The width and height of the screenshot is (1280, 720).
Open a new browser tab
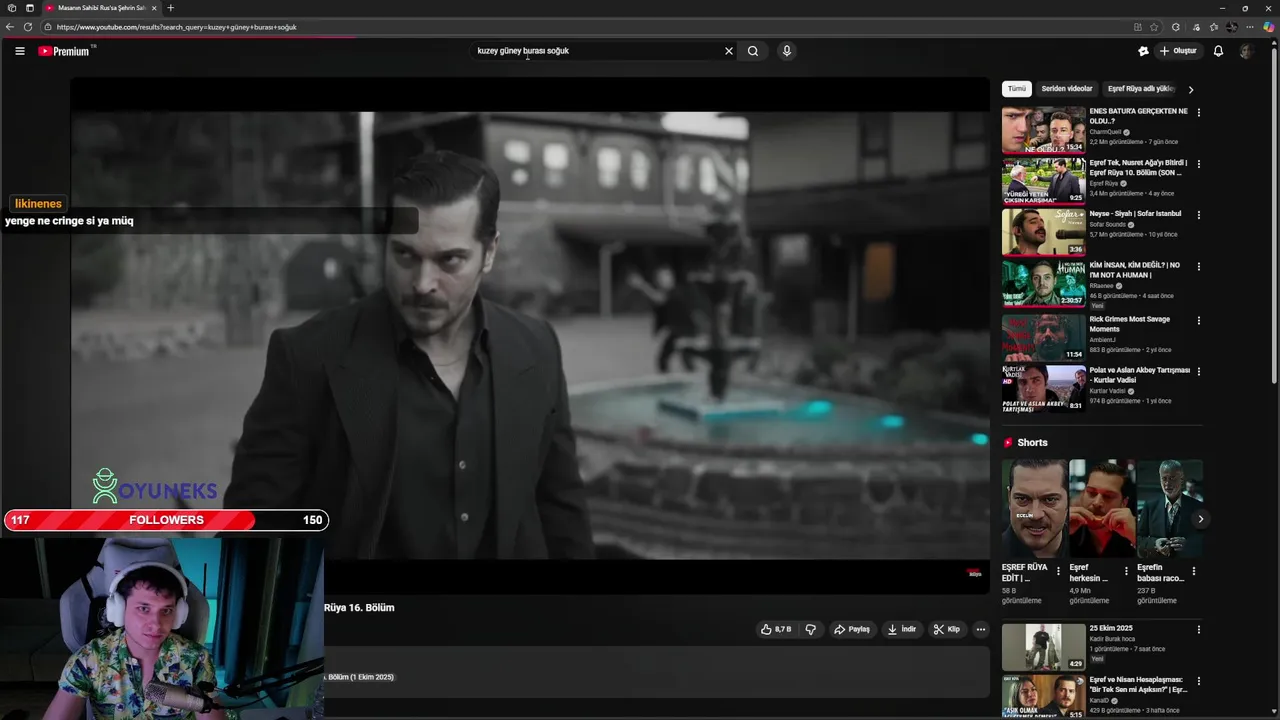pos(170,8)
